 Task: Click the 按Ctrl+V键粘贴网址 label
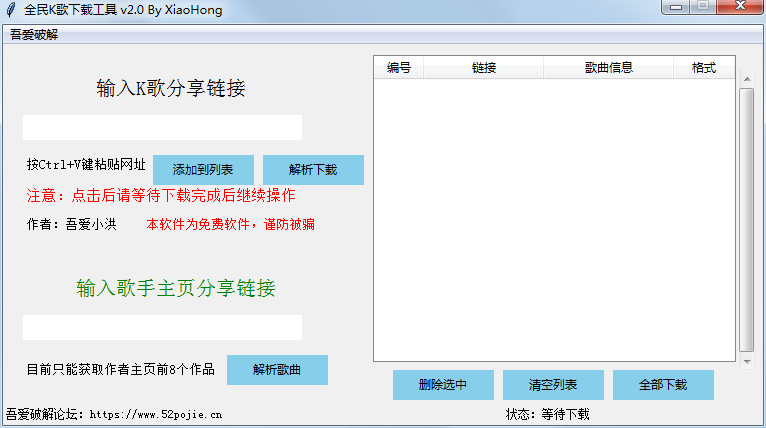click(x=86, y=165)
